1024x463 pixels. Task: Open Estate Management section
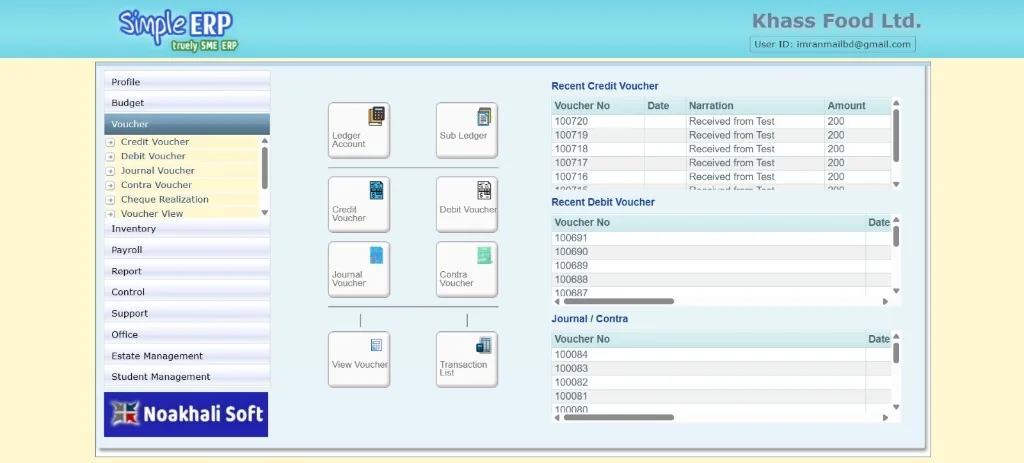[187, 356]
